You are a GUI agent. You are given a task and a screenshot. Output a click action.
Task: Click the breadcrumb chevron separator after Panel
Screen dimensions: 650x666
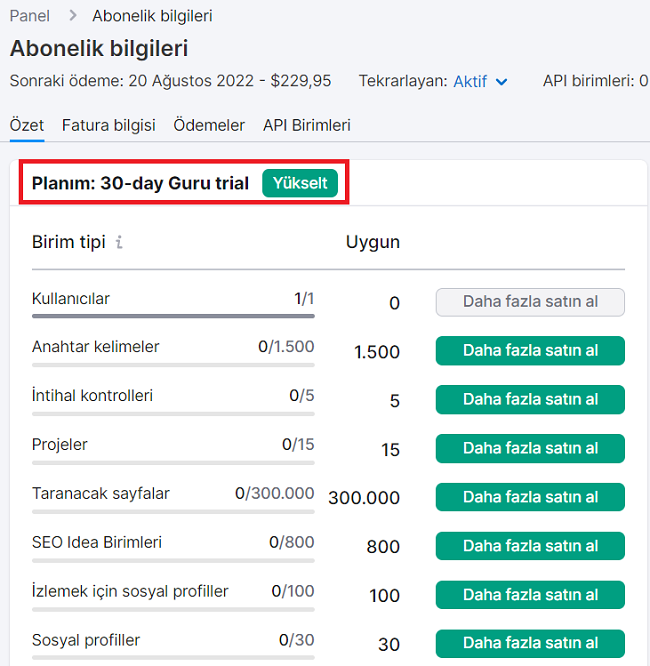click(x=73, y=16)
